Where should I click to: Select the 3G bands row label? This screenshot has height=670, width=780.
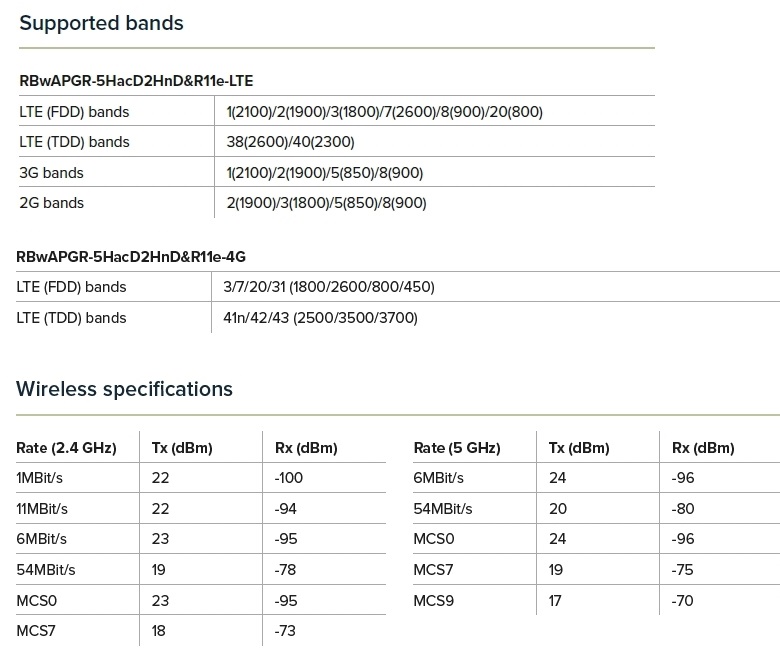point(52,173)
